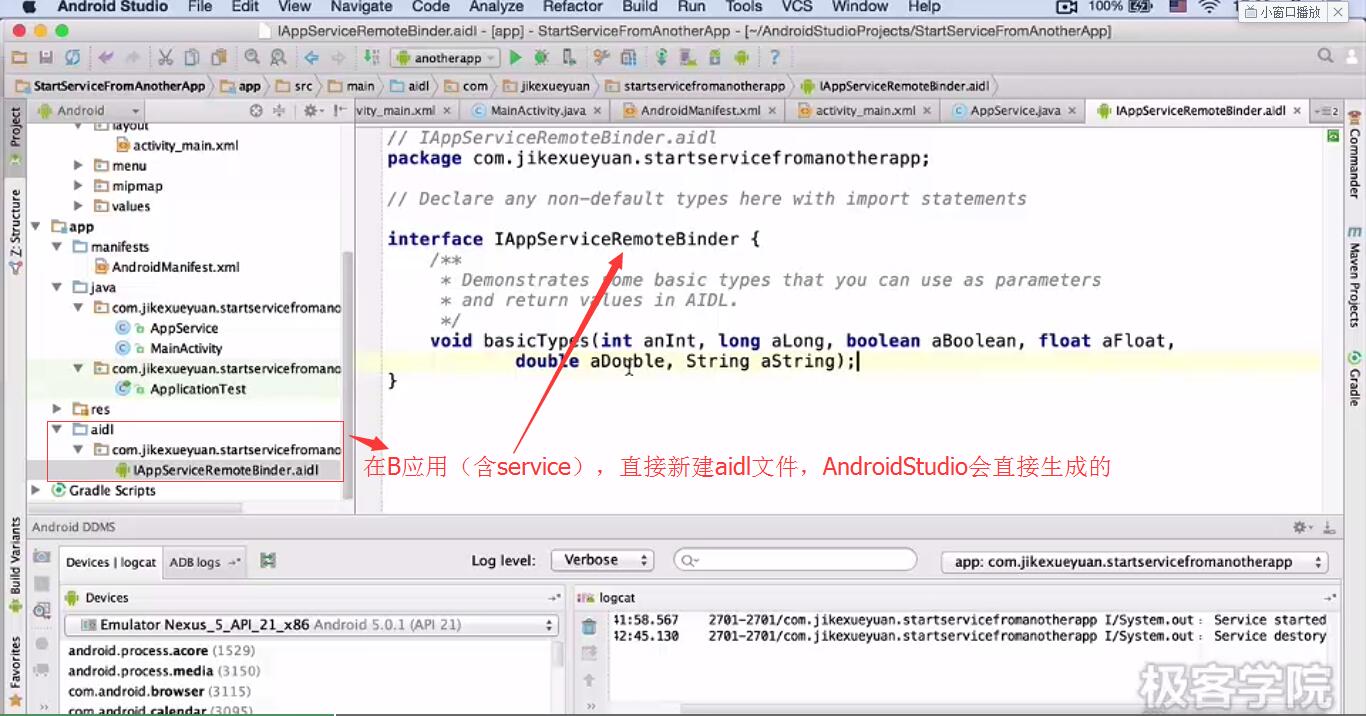Click the Save All toolbar icon

pos(45,58)
